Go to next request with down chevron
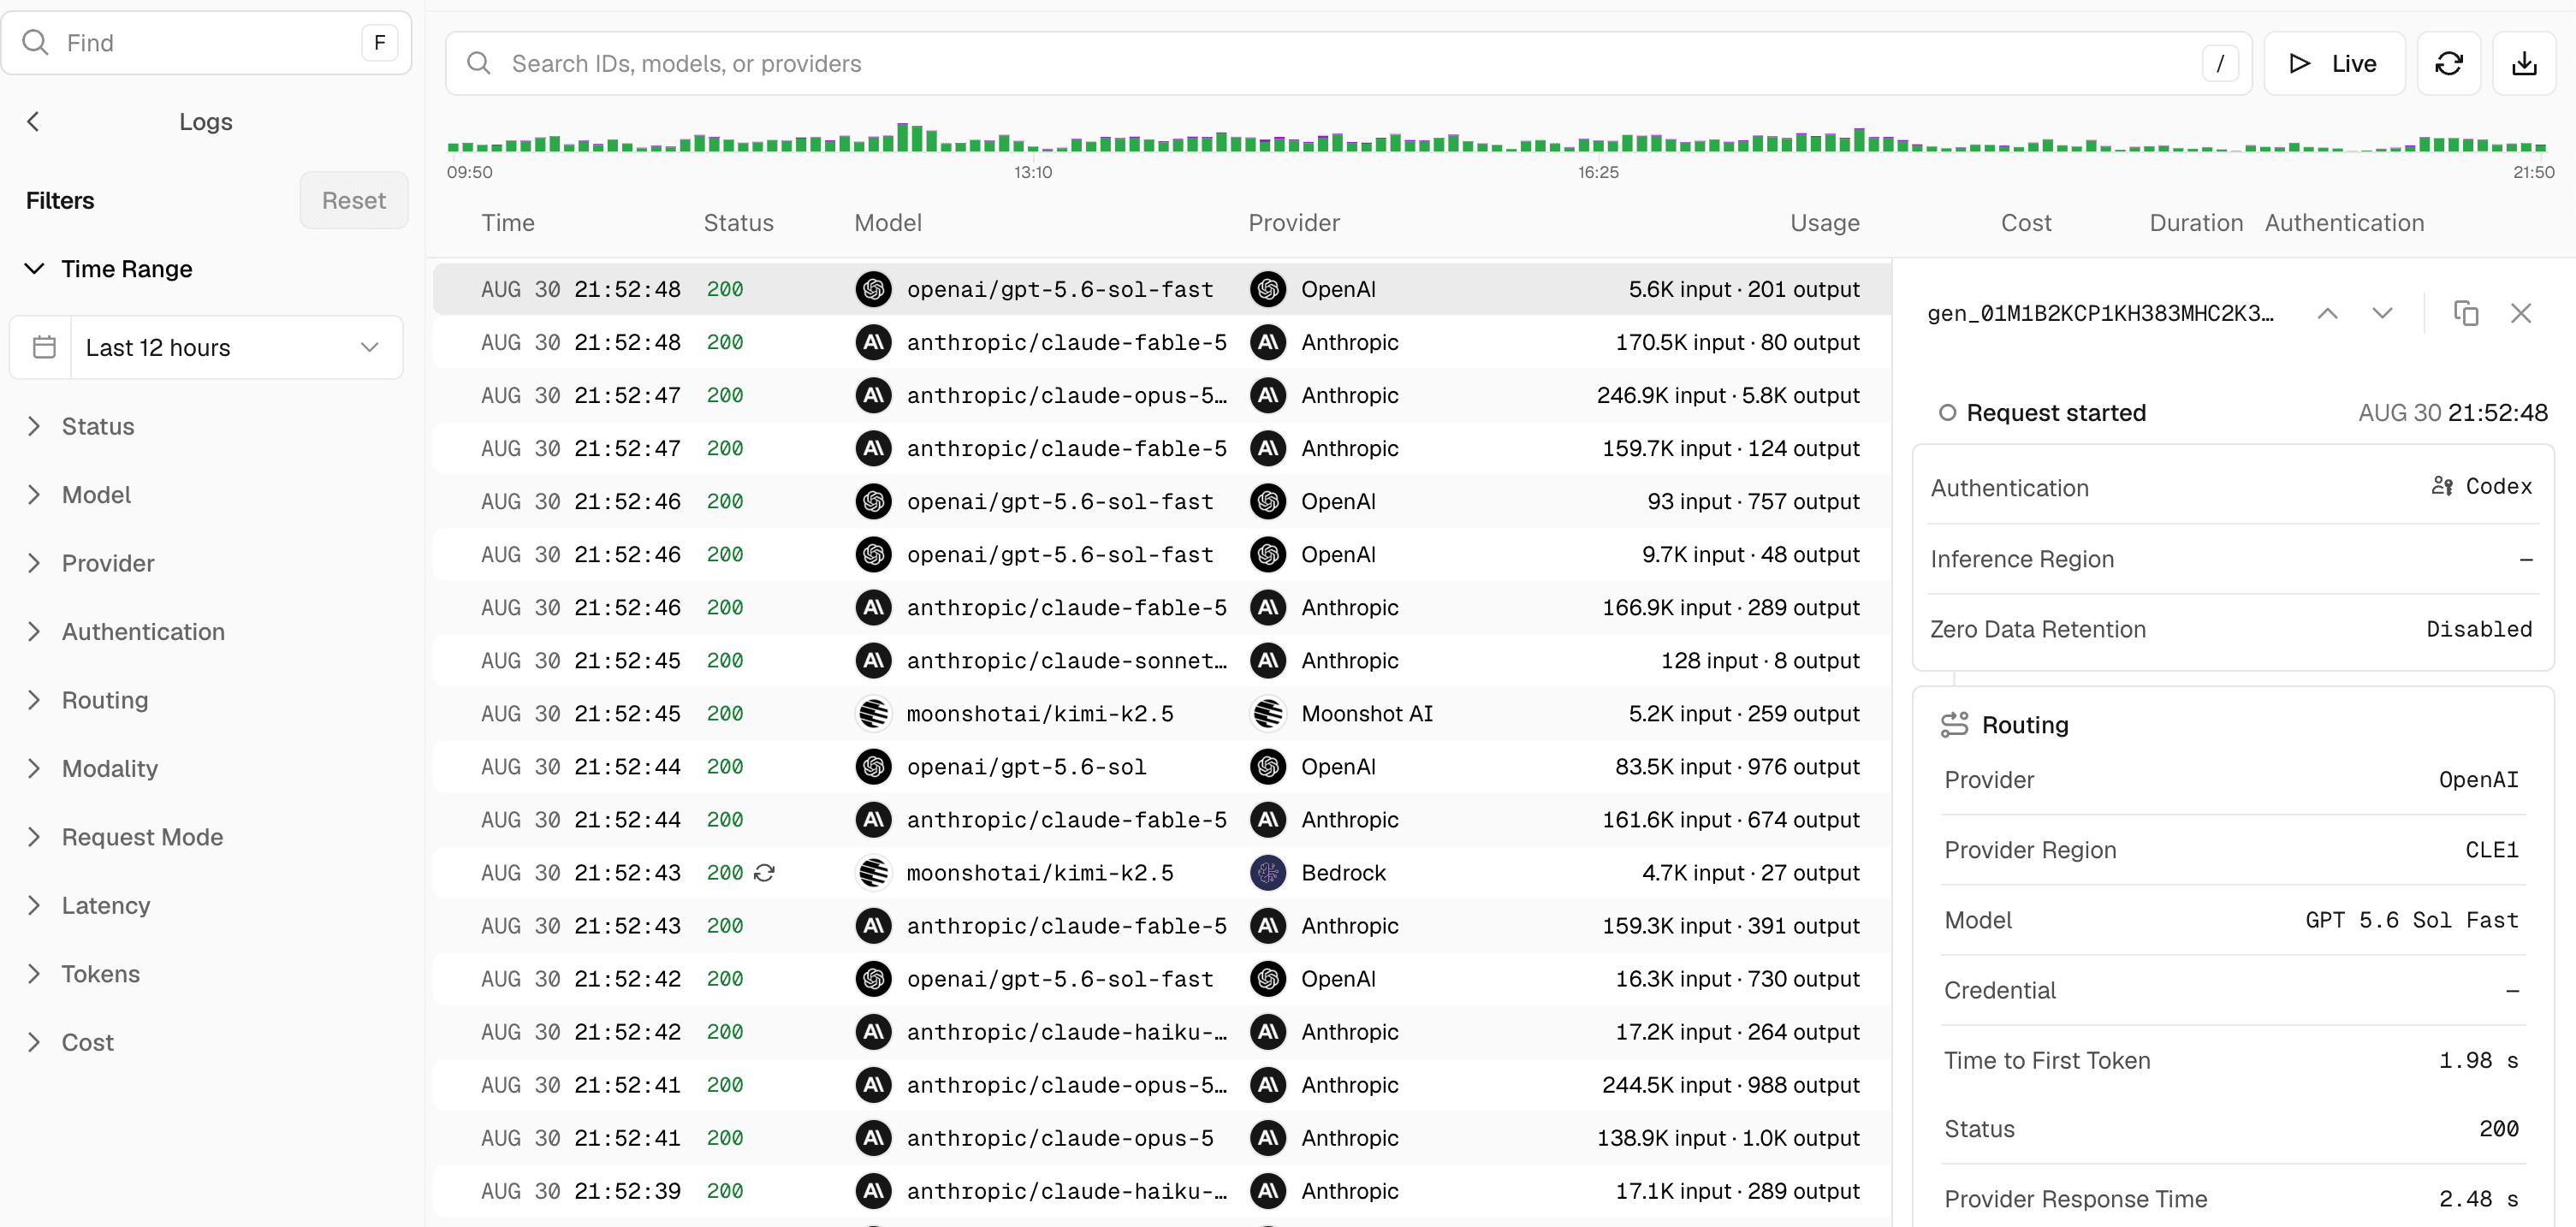2576x1227 pixels. coord(2382,313)
